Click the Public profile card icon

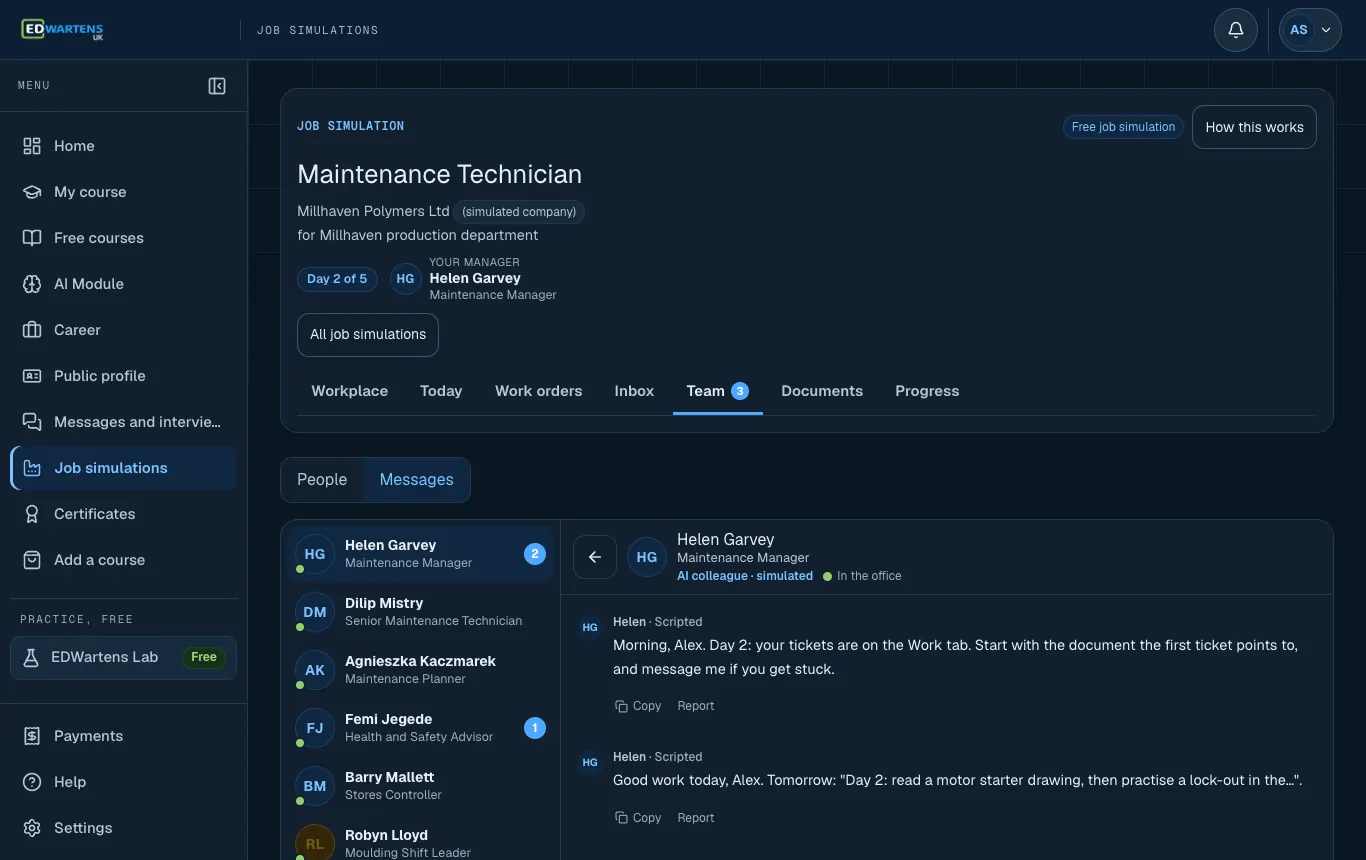tap(32, 376)
